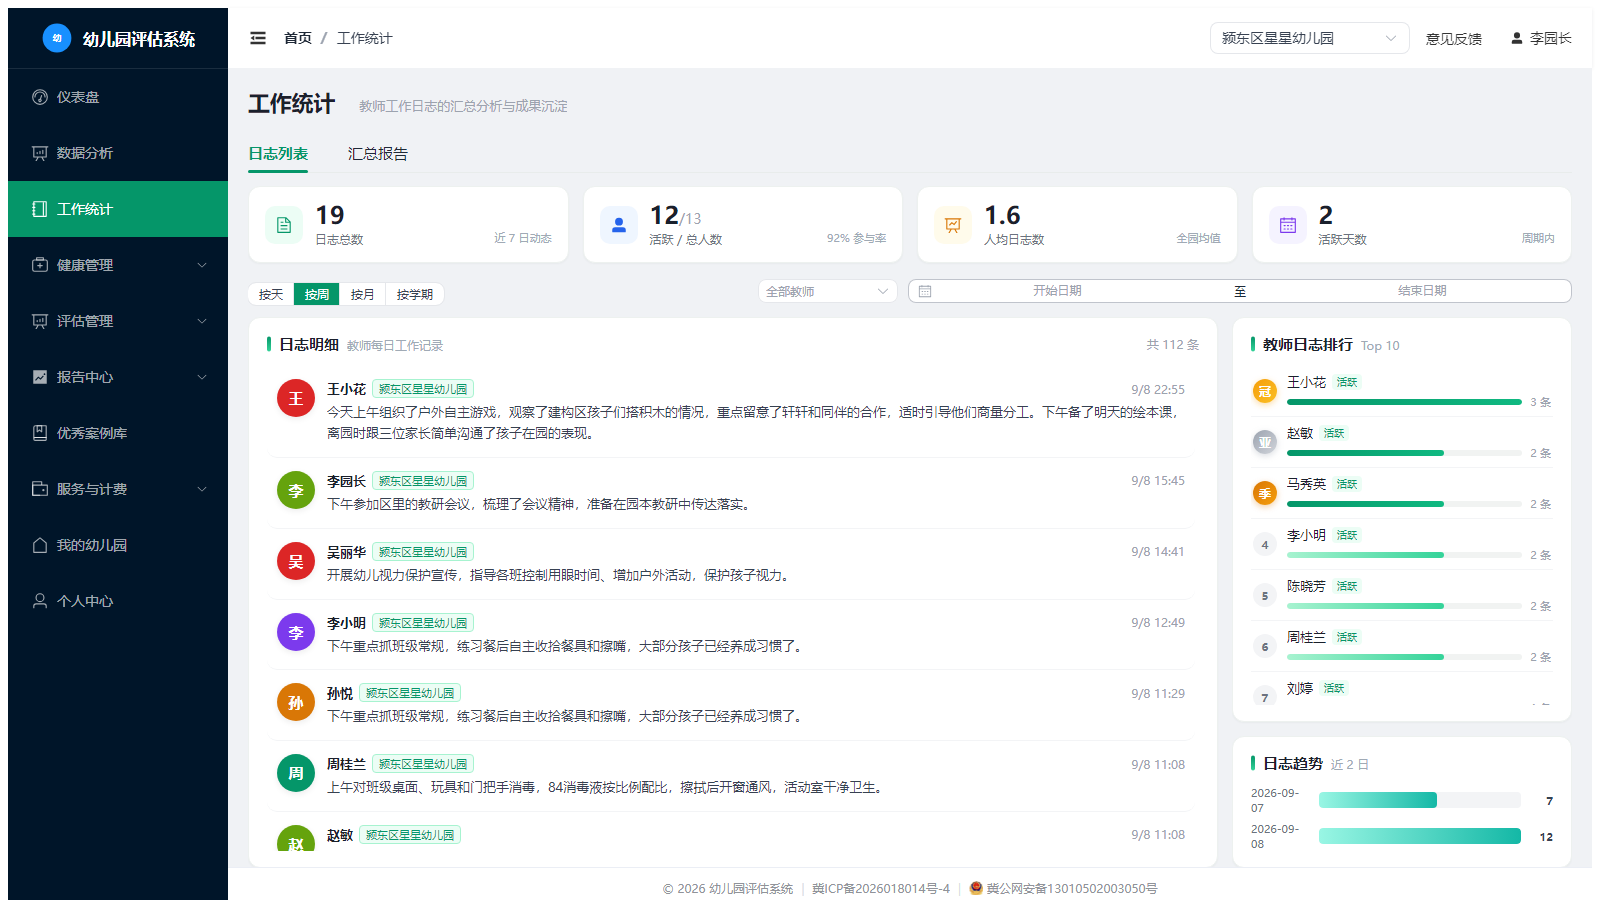The width and height of the screenshot is (1600, 900).
Task: Open the 冀ICP备2026018014号-4 footer link
Action: tap(881, 888)
